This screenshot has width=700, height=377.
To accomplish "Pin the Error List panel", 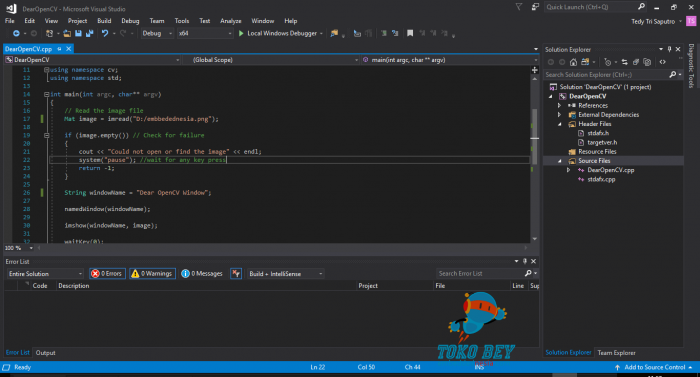I will click(x=525, y=261).
